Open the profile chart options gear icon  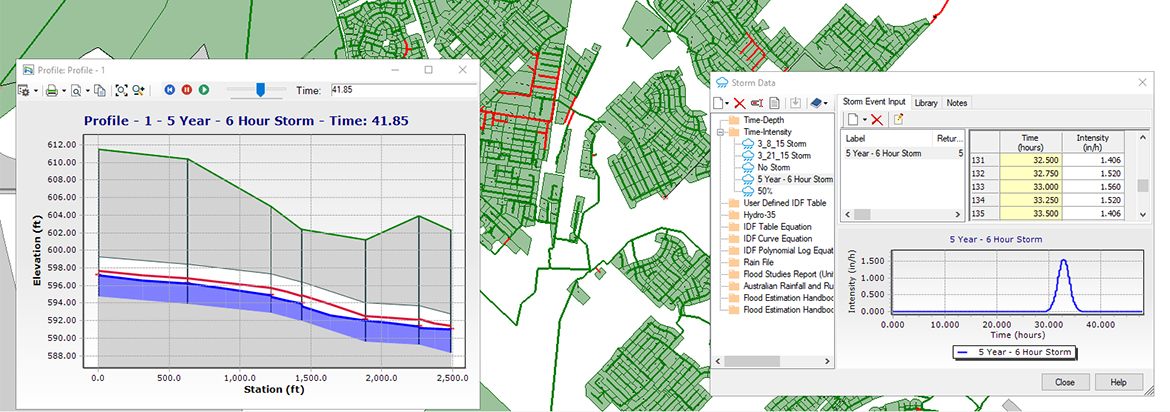pos(23,90)
